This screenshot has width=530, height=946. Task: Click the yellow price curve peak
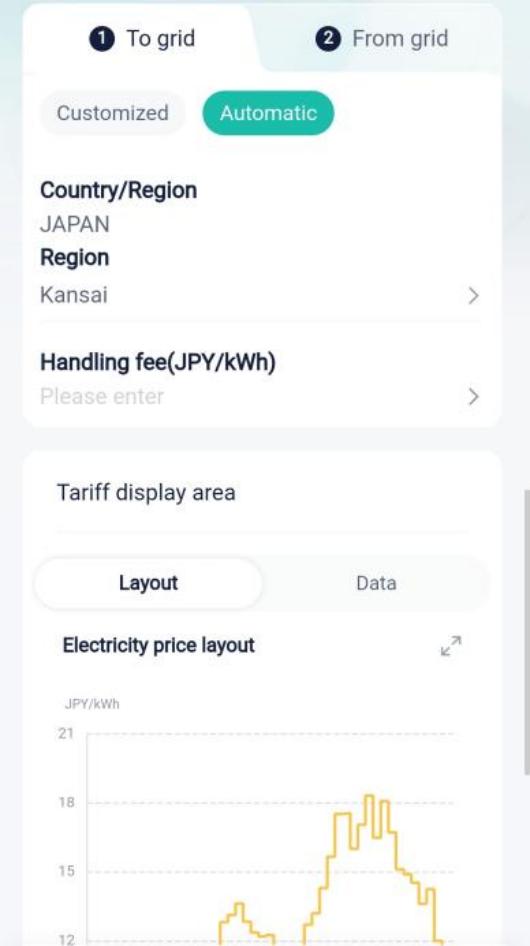click(369, 796)
